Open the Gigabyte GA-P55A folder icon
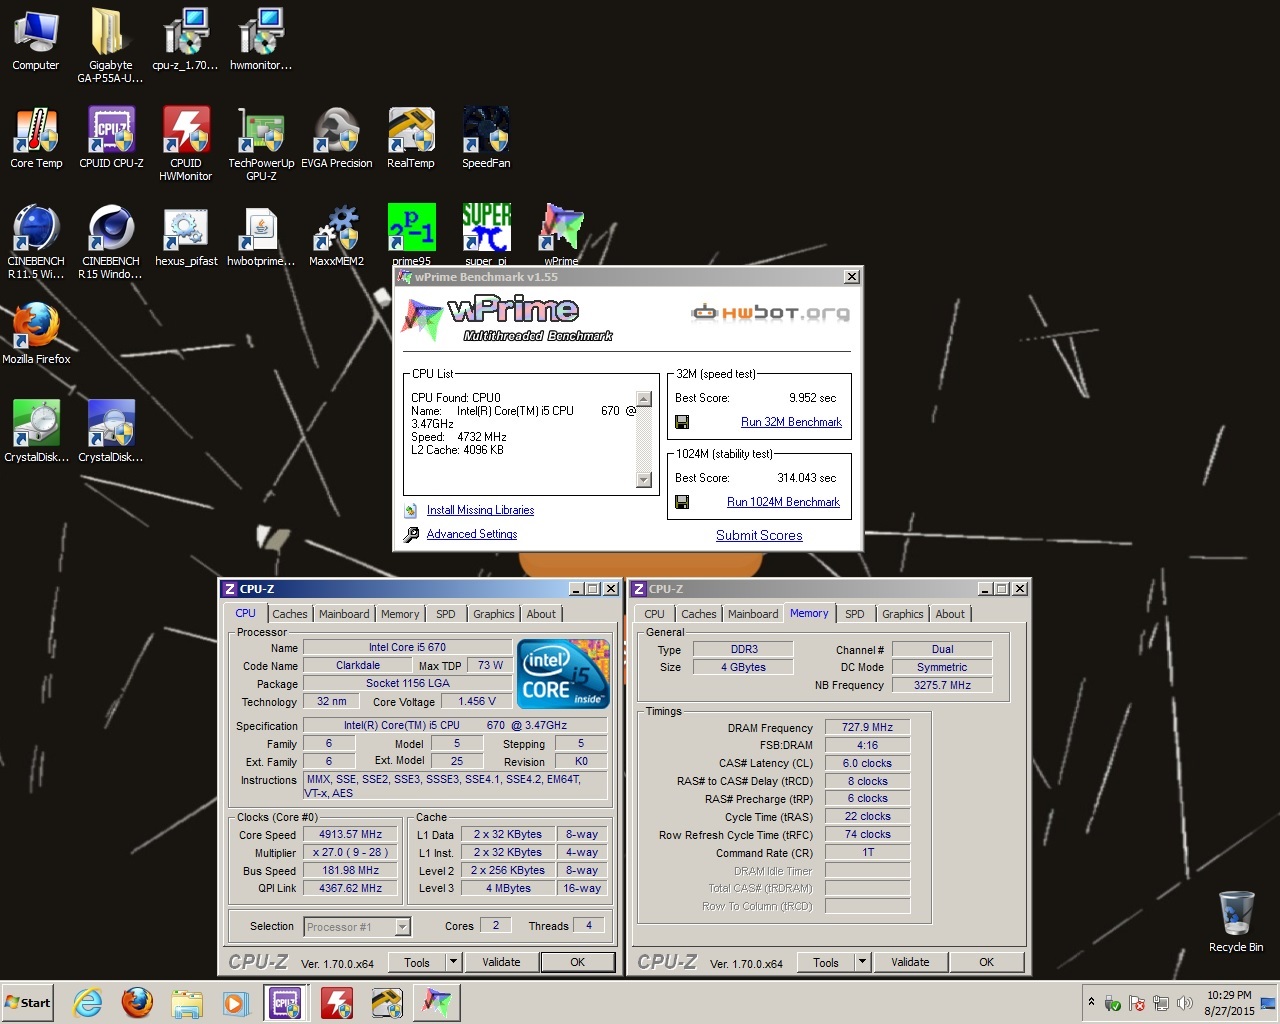This screenshot has width=1280, height=1024. tap(110, 45)
